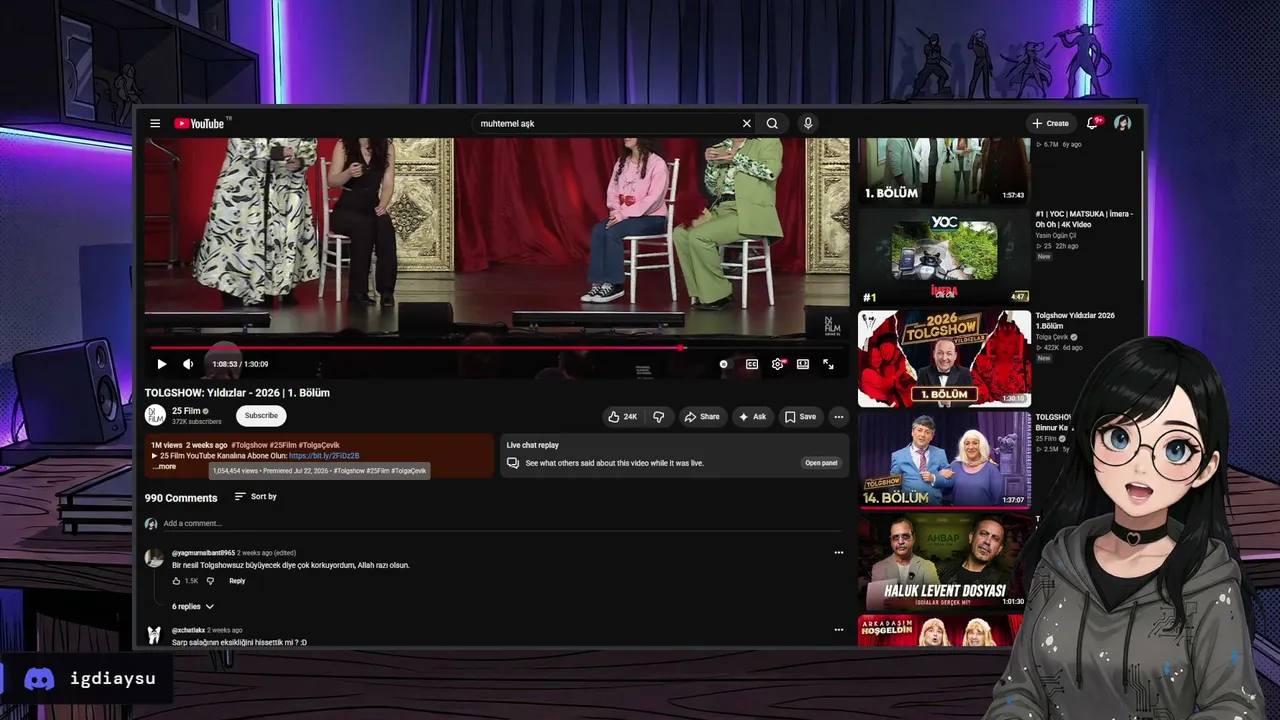Click the Discord icon in the stream overlay
Viewport: 1280px width, 720px height.
click(x=39, y=679)
